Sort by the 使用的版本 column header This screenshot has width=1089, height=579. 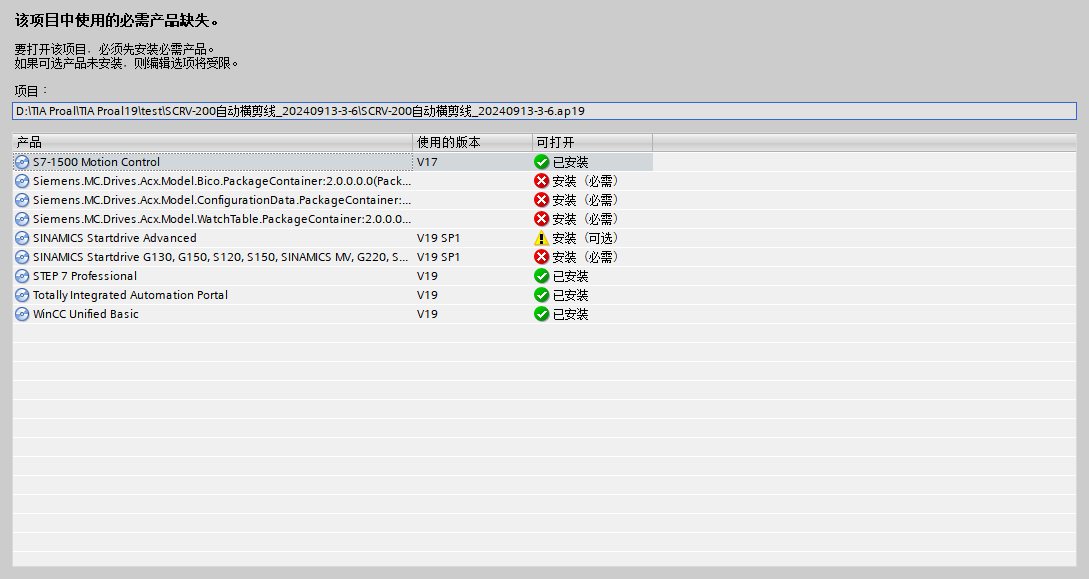(x=472, y=142)
